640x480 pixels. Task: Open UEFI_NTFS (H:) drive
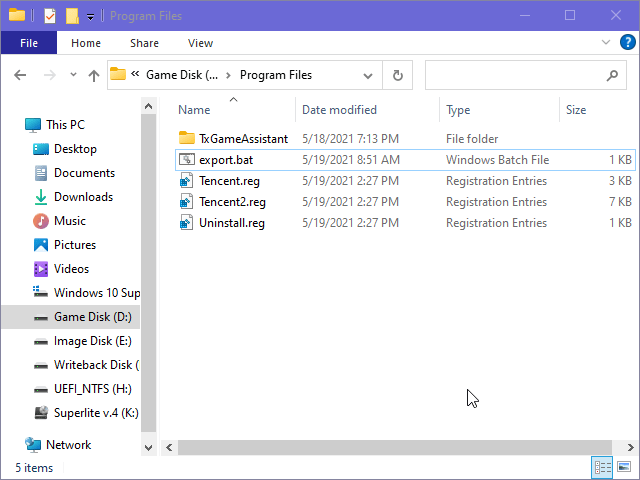[x=82, y=389]
